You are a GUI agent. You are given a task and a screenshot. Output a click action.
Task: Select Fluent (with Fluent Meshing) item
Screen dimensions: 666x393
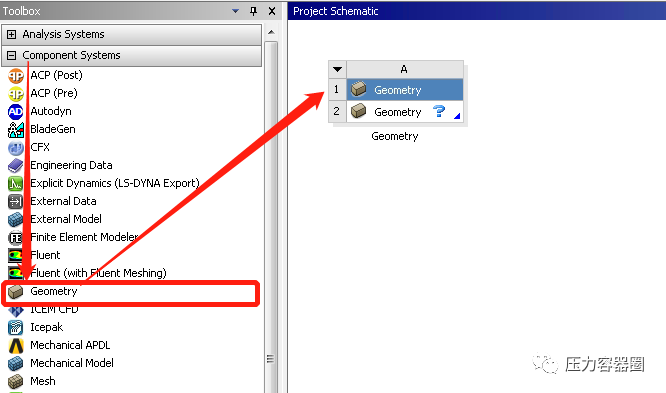pyautogui.click(x=98, y=273)
